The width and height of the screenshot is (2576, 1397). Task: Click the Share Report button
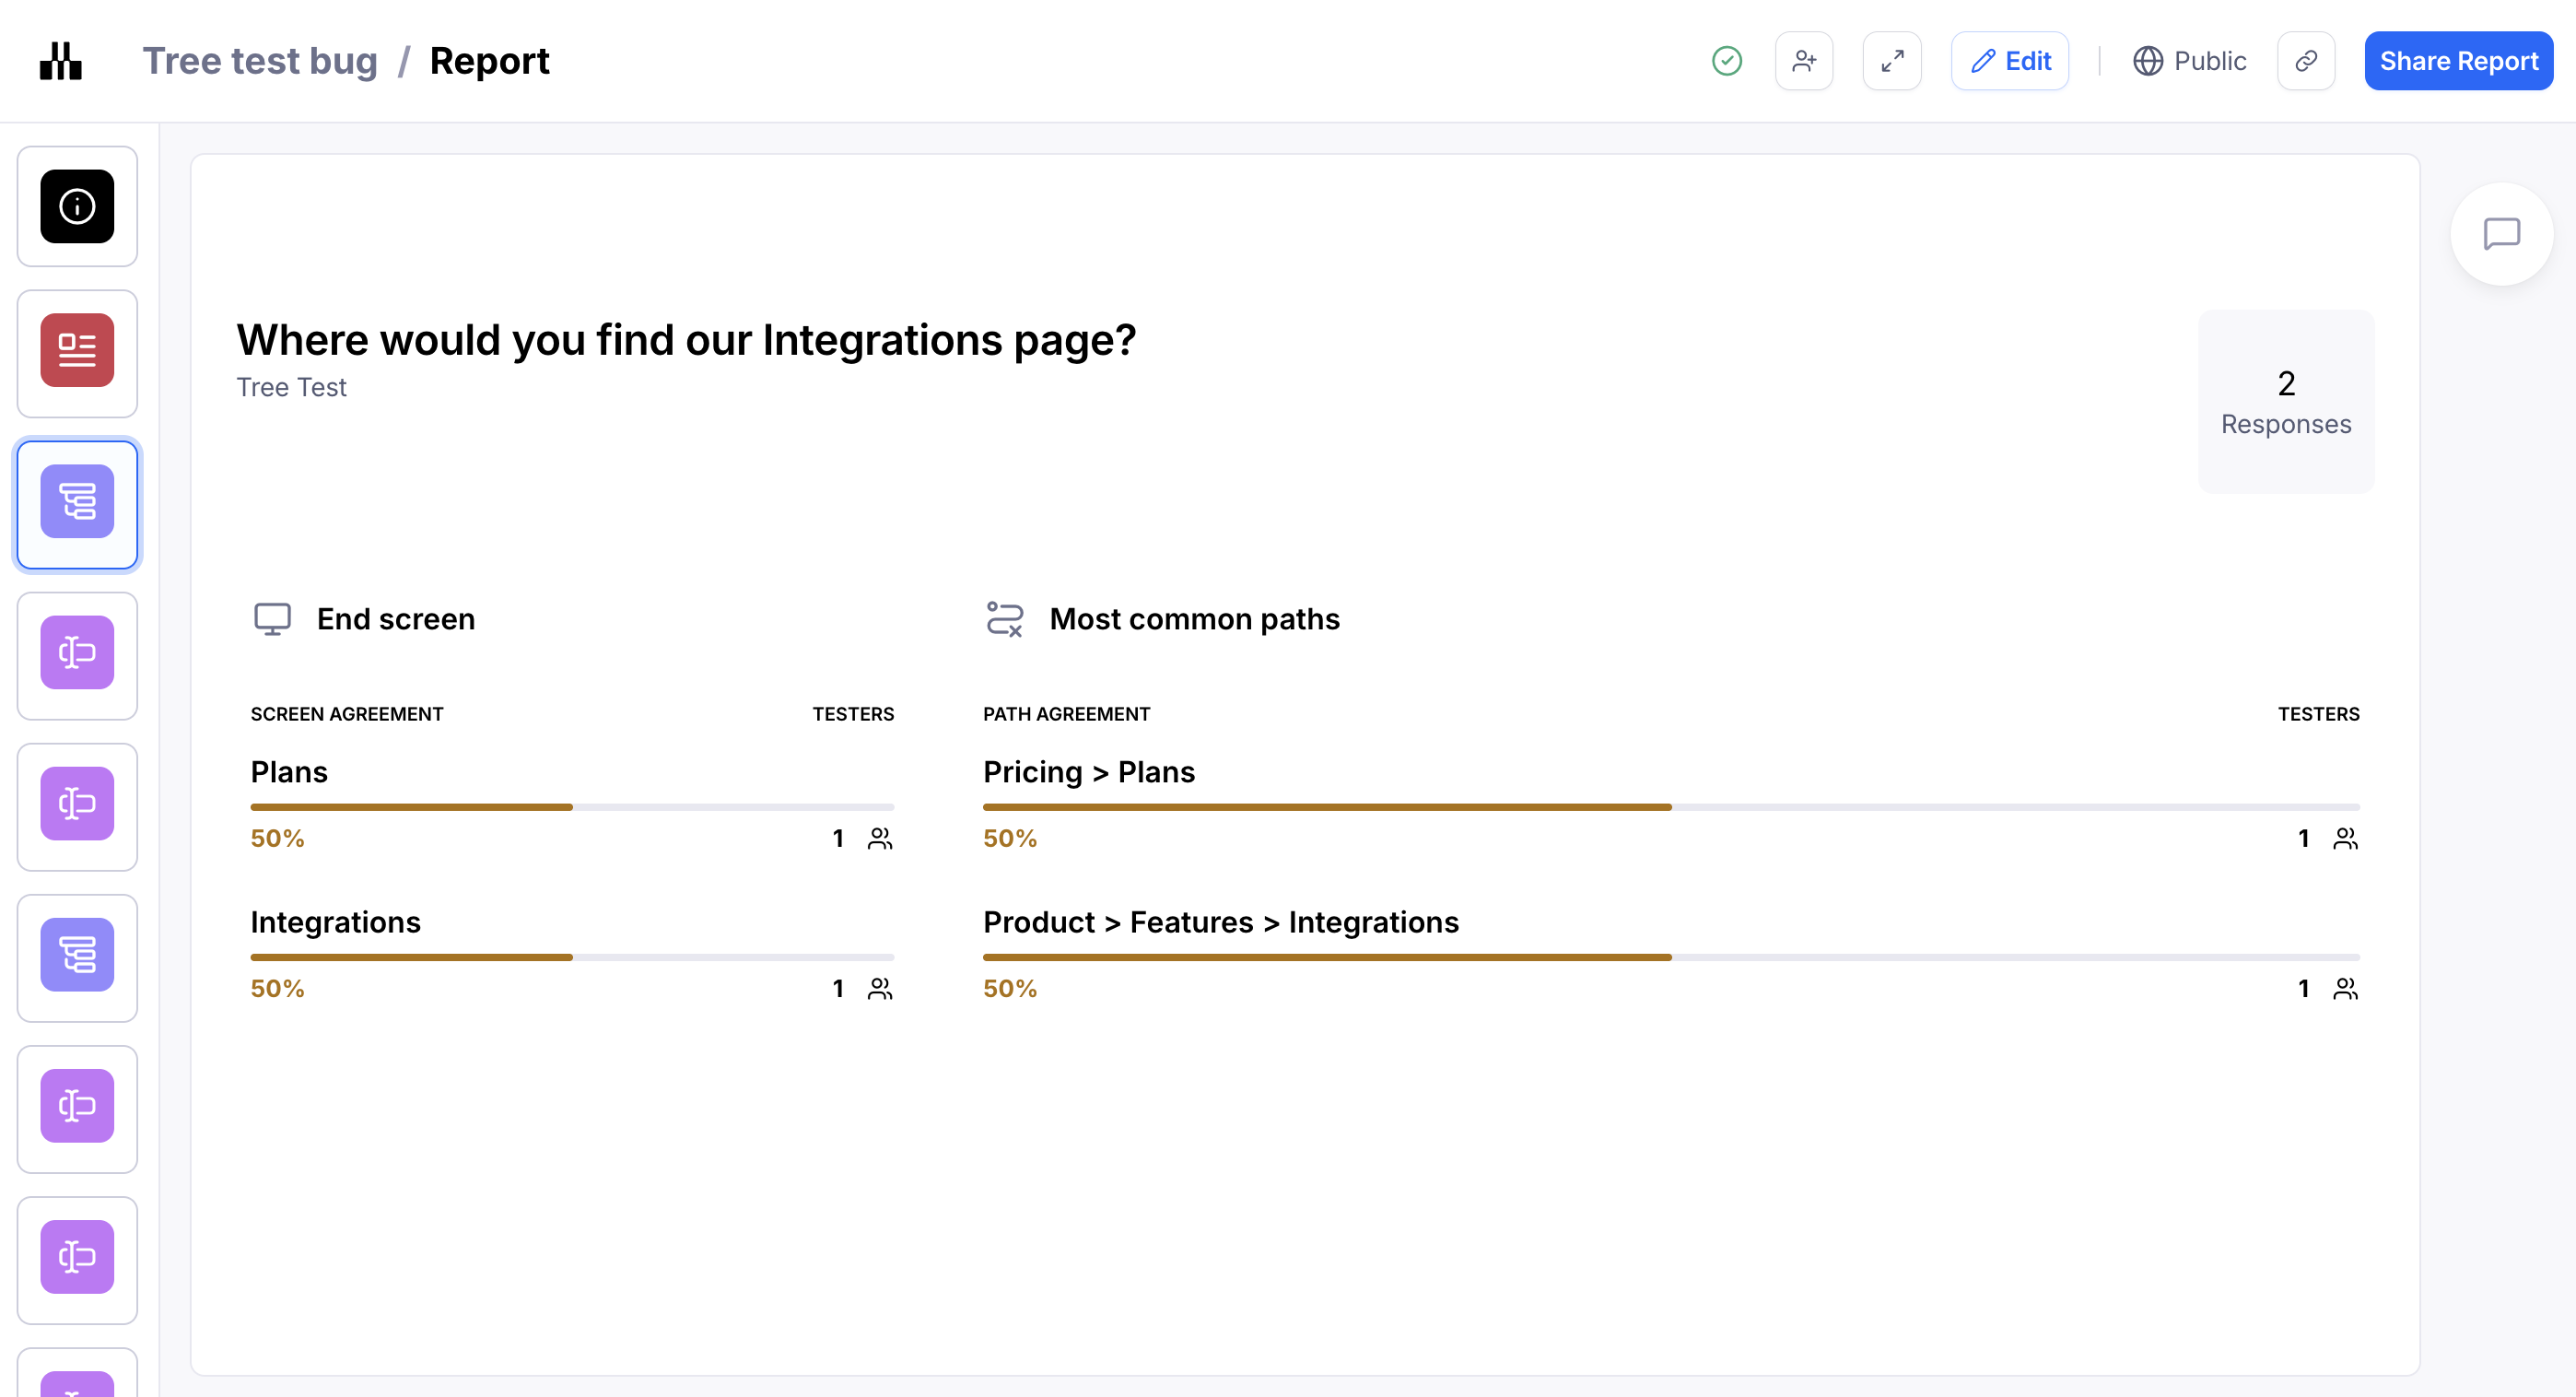pyautogui.click(x=2457, y=61)
